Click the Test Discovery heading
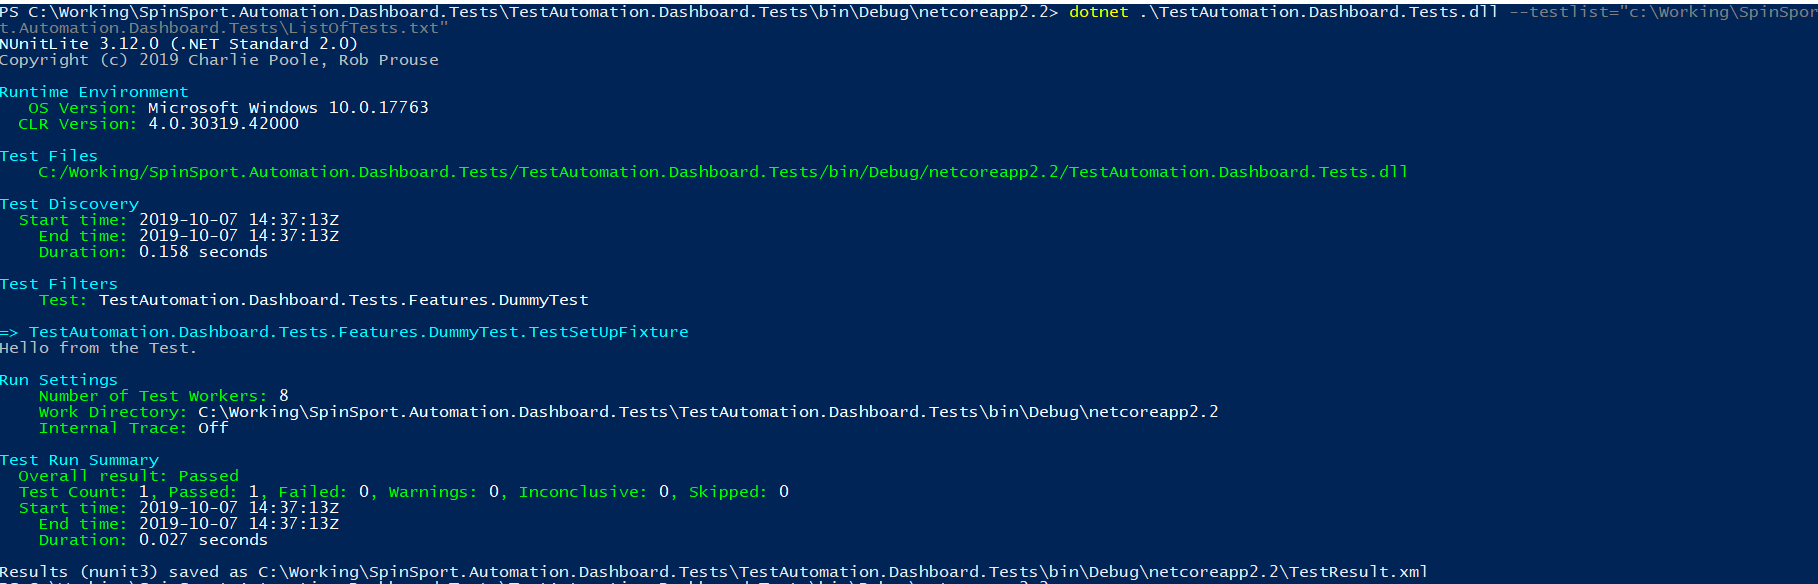Viewport: 1818px width, 584px height. pyautogui.click(x=69, y=204)
